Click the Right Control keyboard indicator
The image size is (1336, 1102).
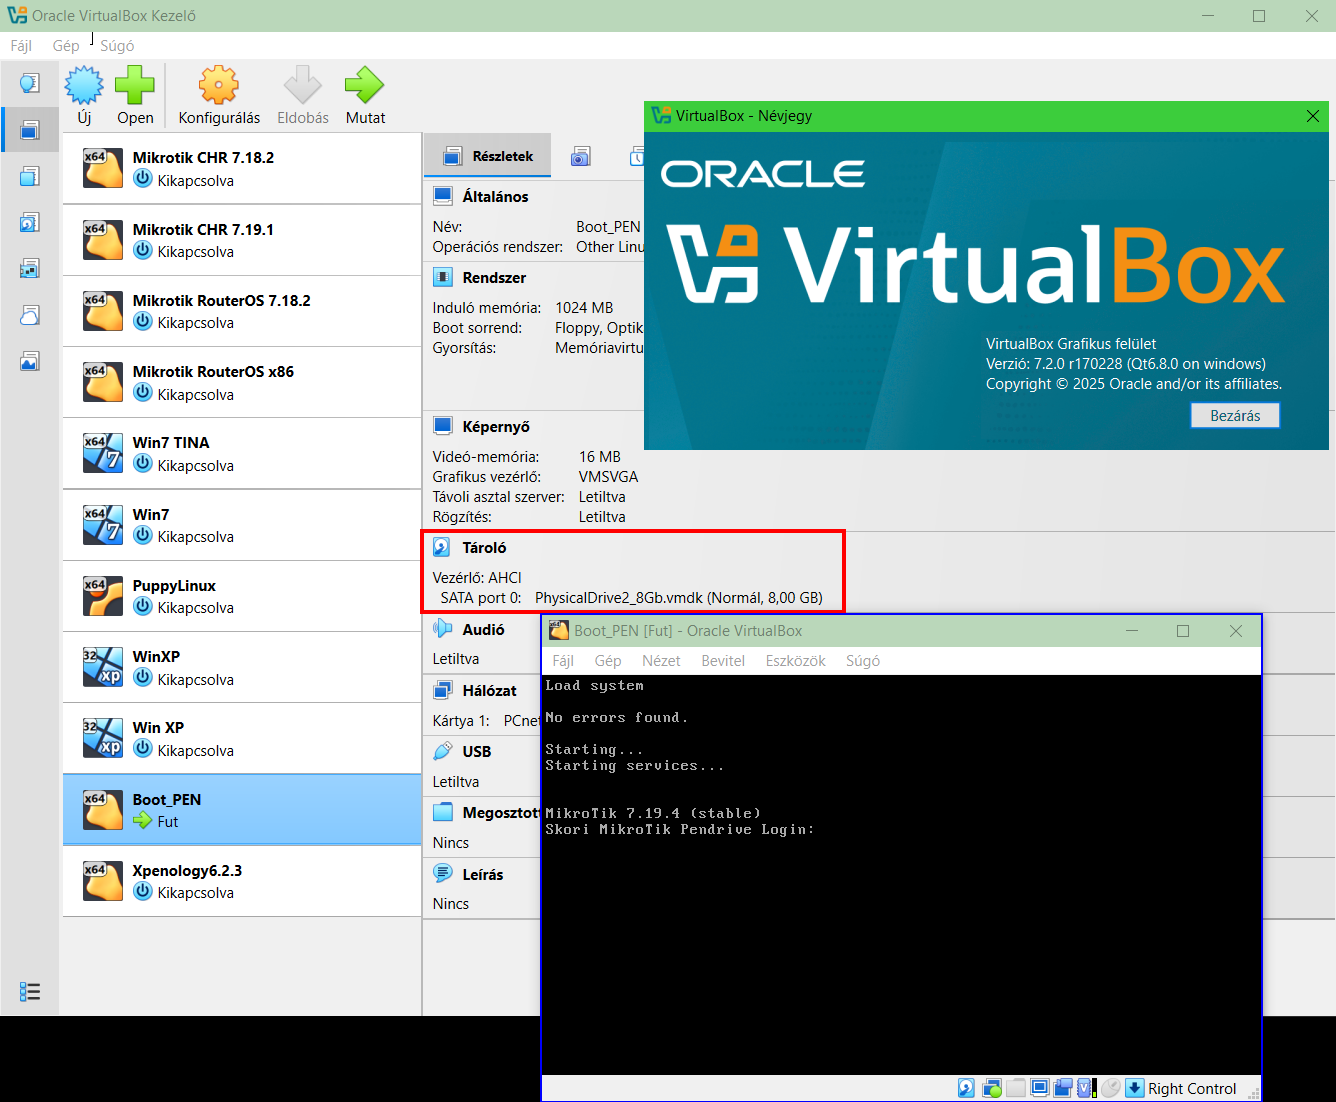click(x=1191, y=1088)
